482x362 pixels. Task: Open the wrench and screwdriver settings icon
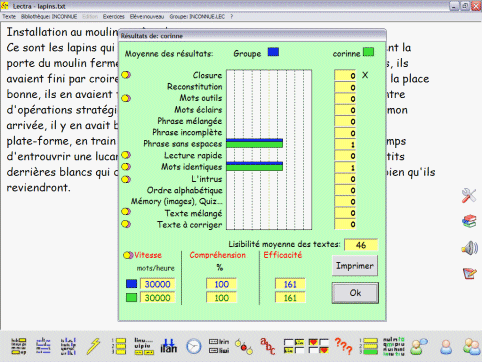[469, 195]
